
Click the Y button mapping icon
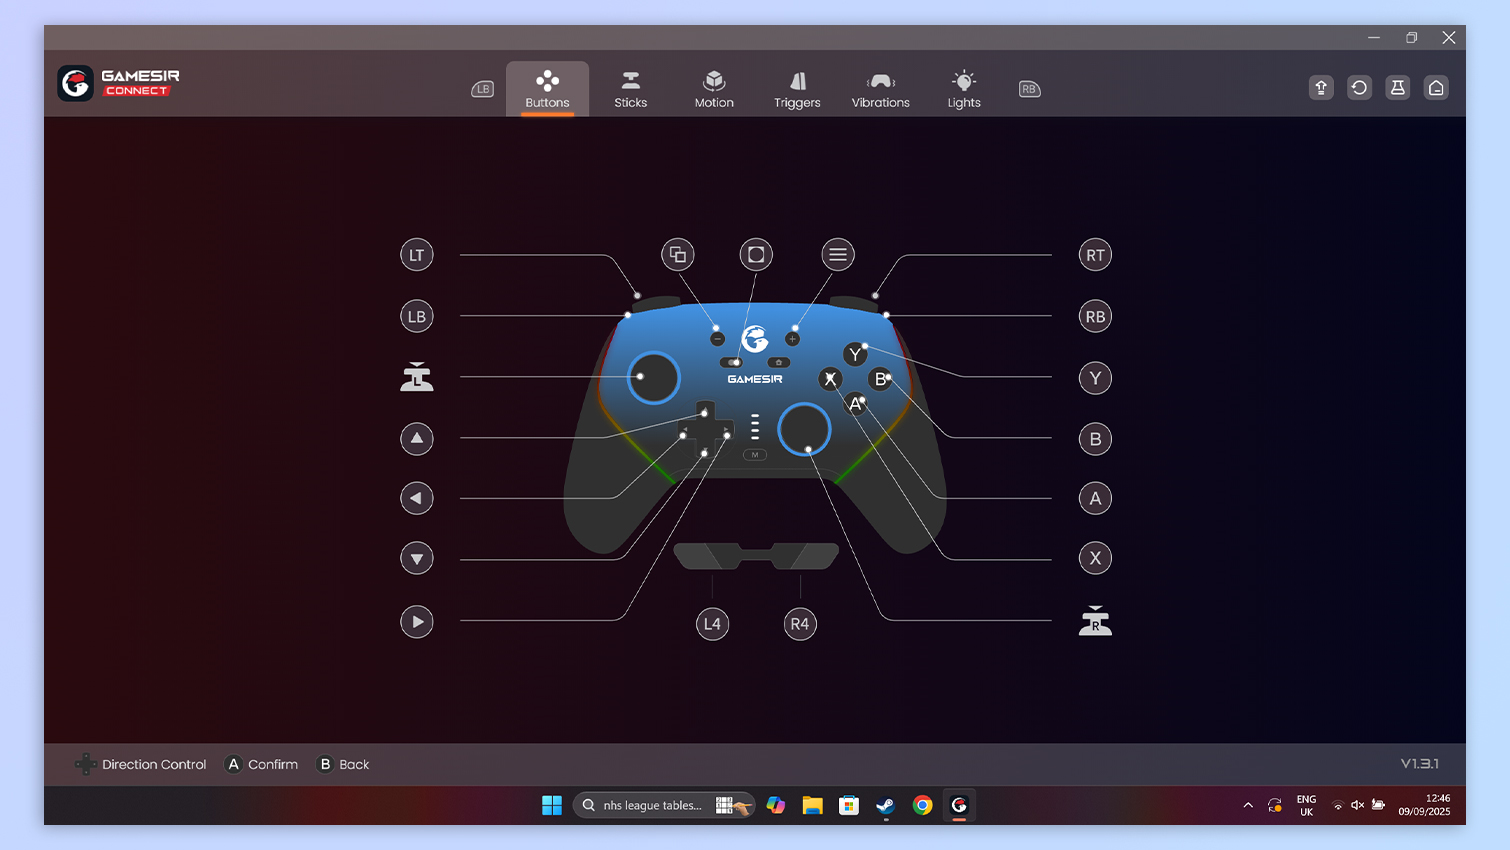point(1095,378)
